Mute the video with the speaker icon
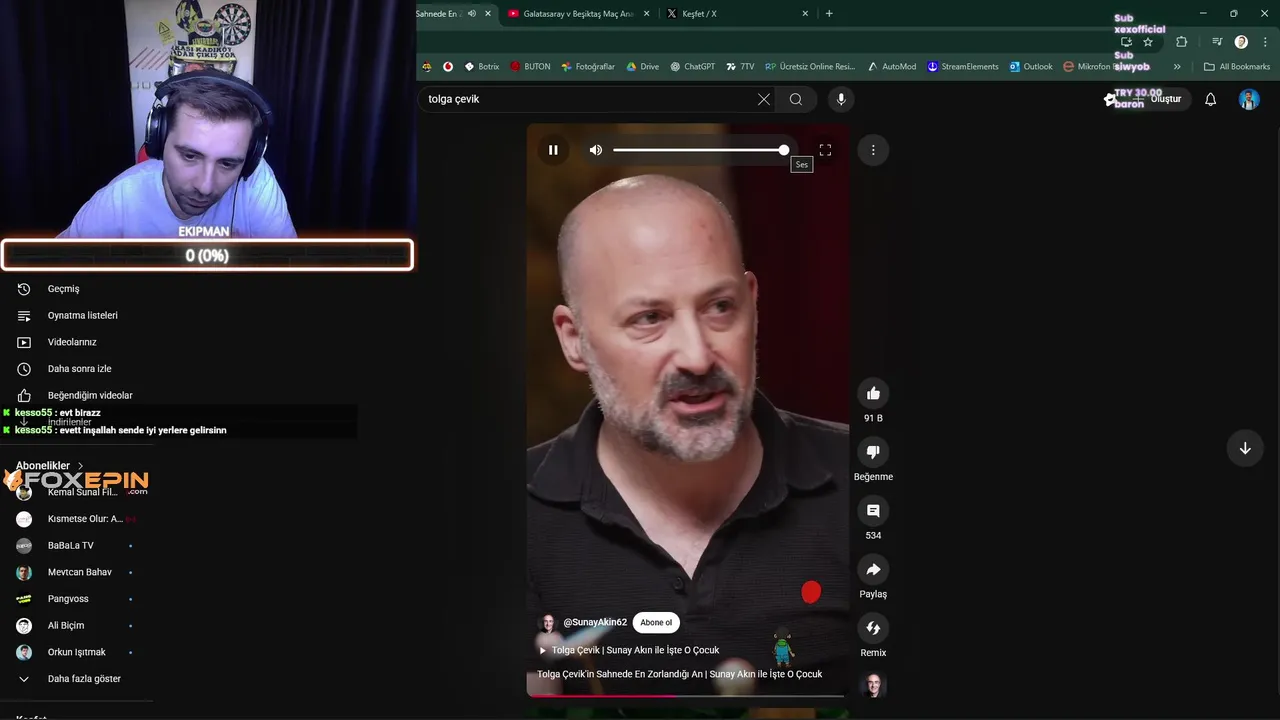This screenshot has height=720, width=1280. [x=596, y=150]
